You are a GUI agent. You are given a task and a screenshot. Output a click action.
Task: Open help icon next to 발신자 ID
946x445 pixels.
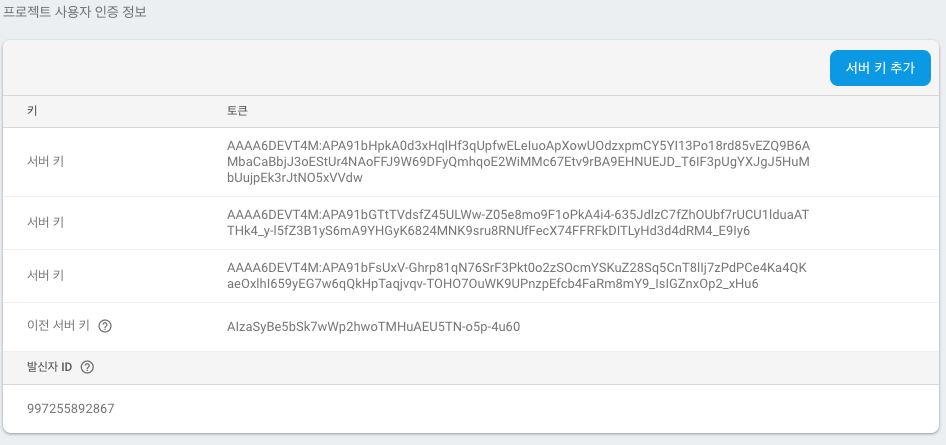87,367
